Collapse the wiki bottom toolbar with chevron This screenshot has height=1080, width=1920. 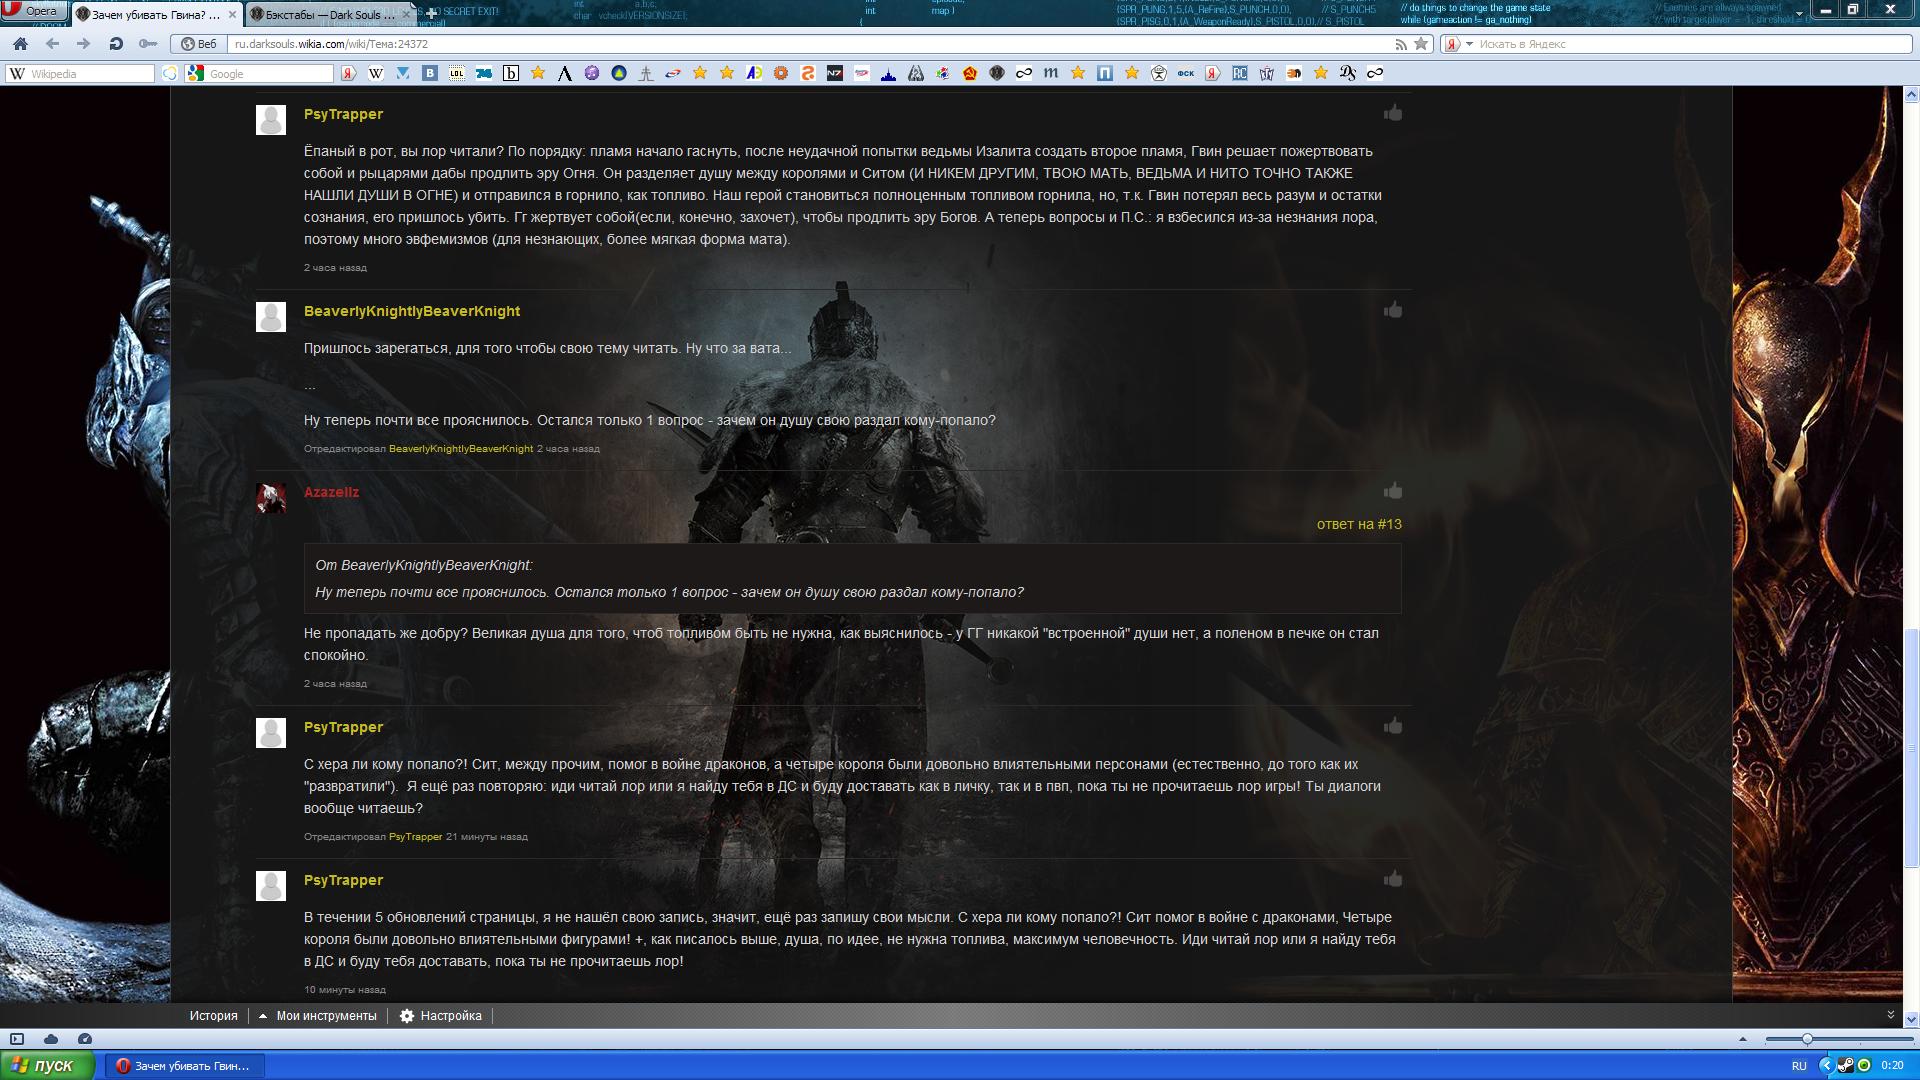1890,1014
